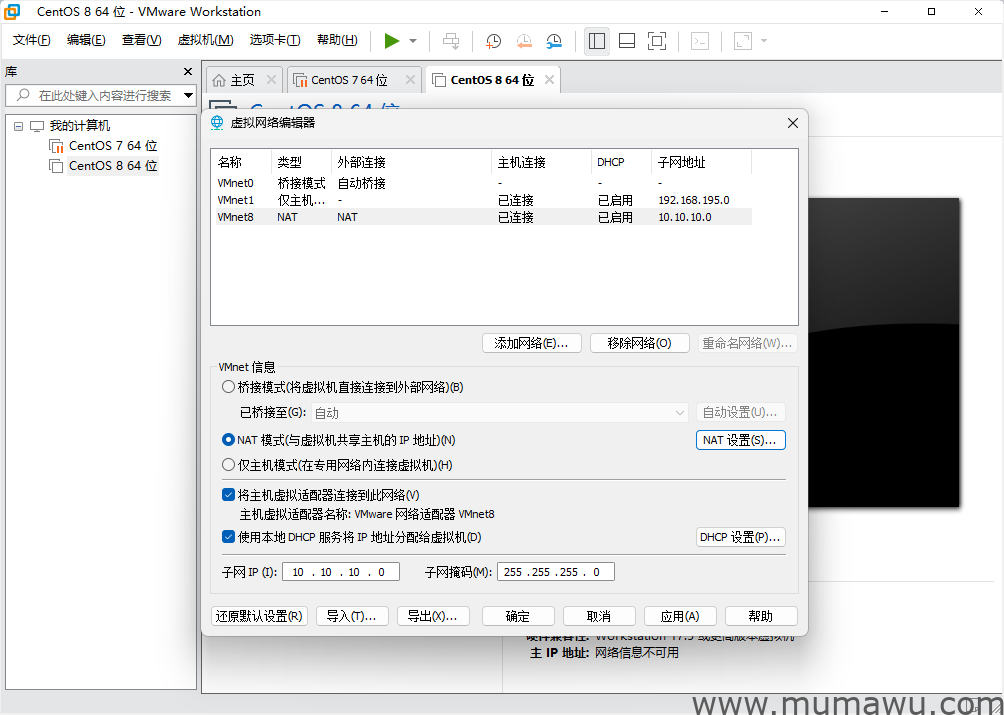
Task: Revert the VM to its snapshot
Action: (523, 40)
